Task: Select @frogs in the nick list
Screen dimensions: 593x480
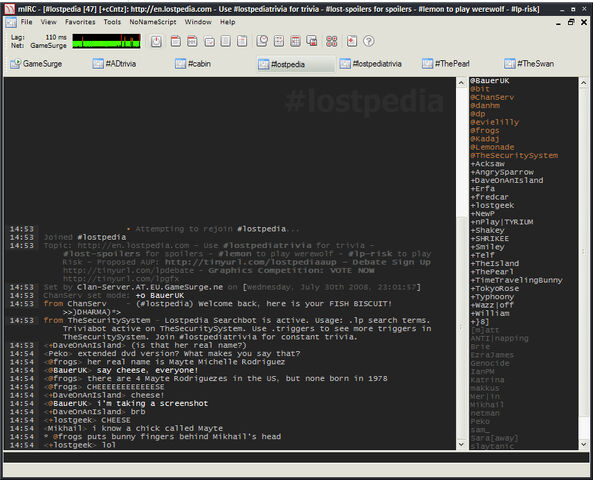Action: coord(484,130)
